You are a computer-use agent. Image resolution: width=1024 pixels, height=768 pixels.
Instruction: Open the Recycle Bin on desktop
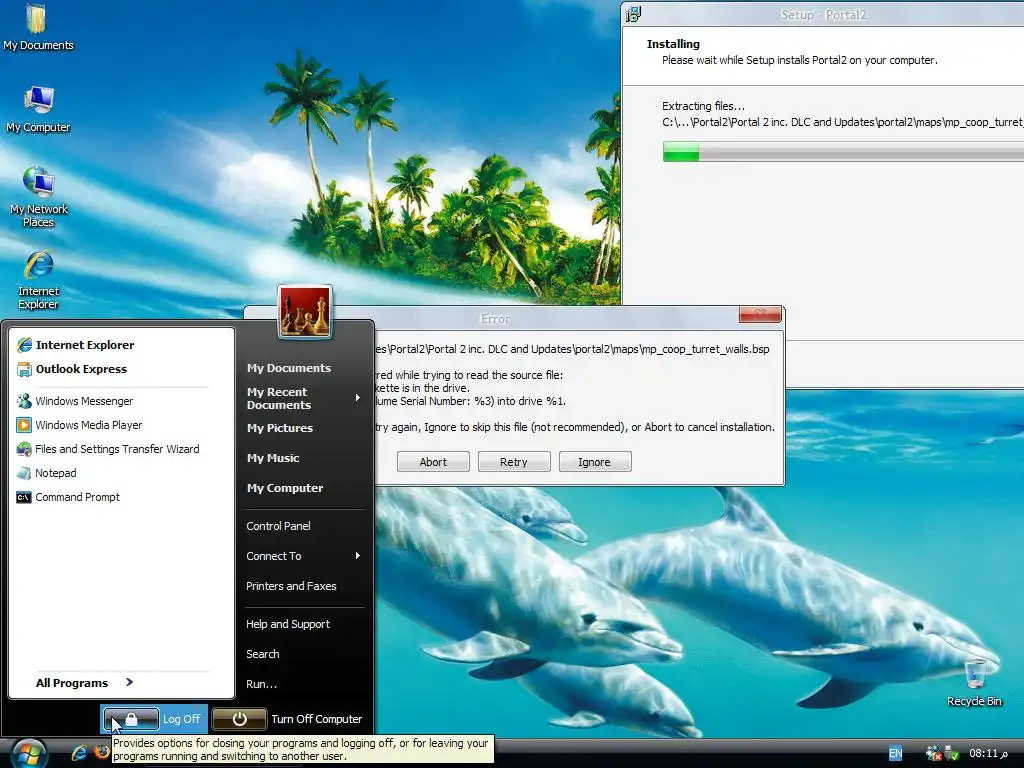(x=974, y=683)
